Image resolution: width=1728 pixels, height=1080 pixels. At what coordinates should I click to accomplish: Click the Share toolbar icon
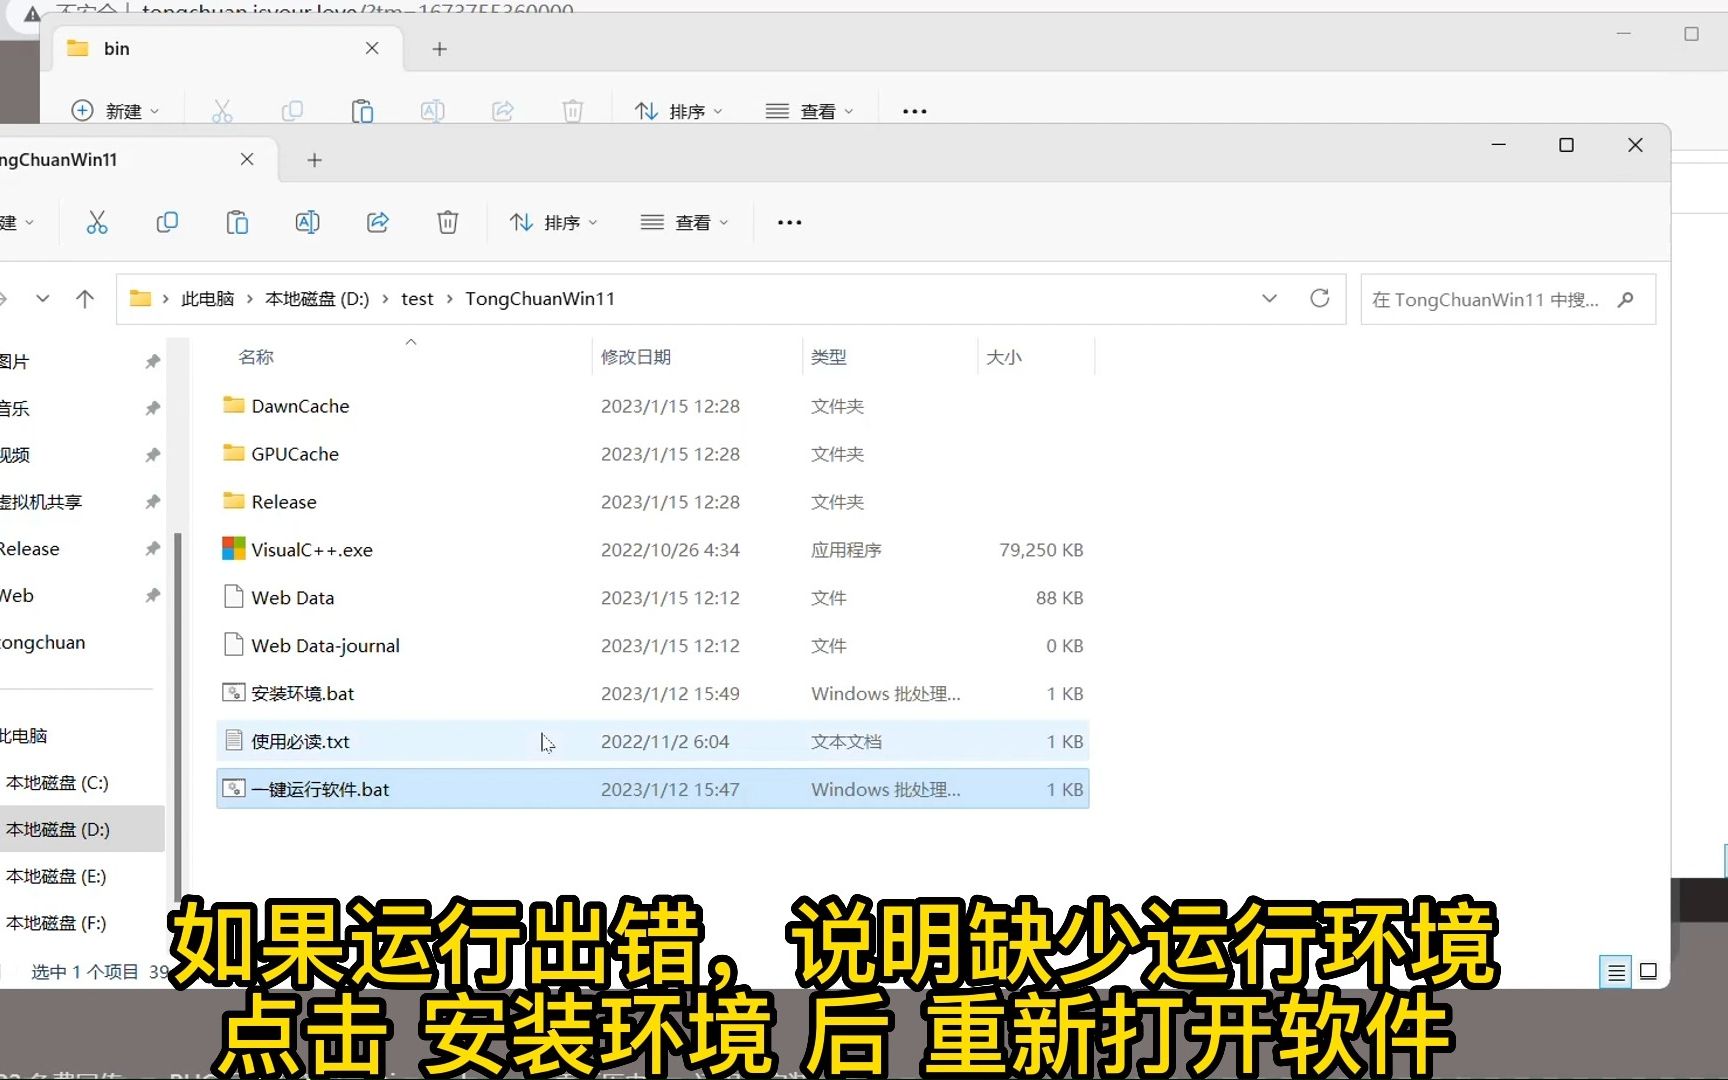coord(377,222)
